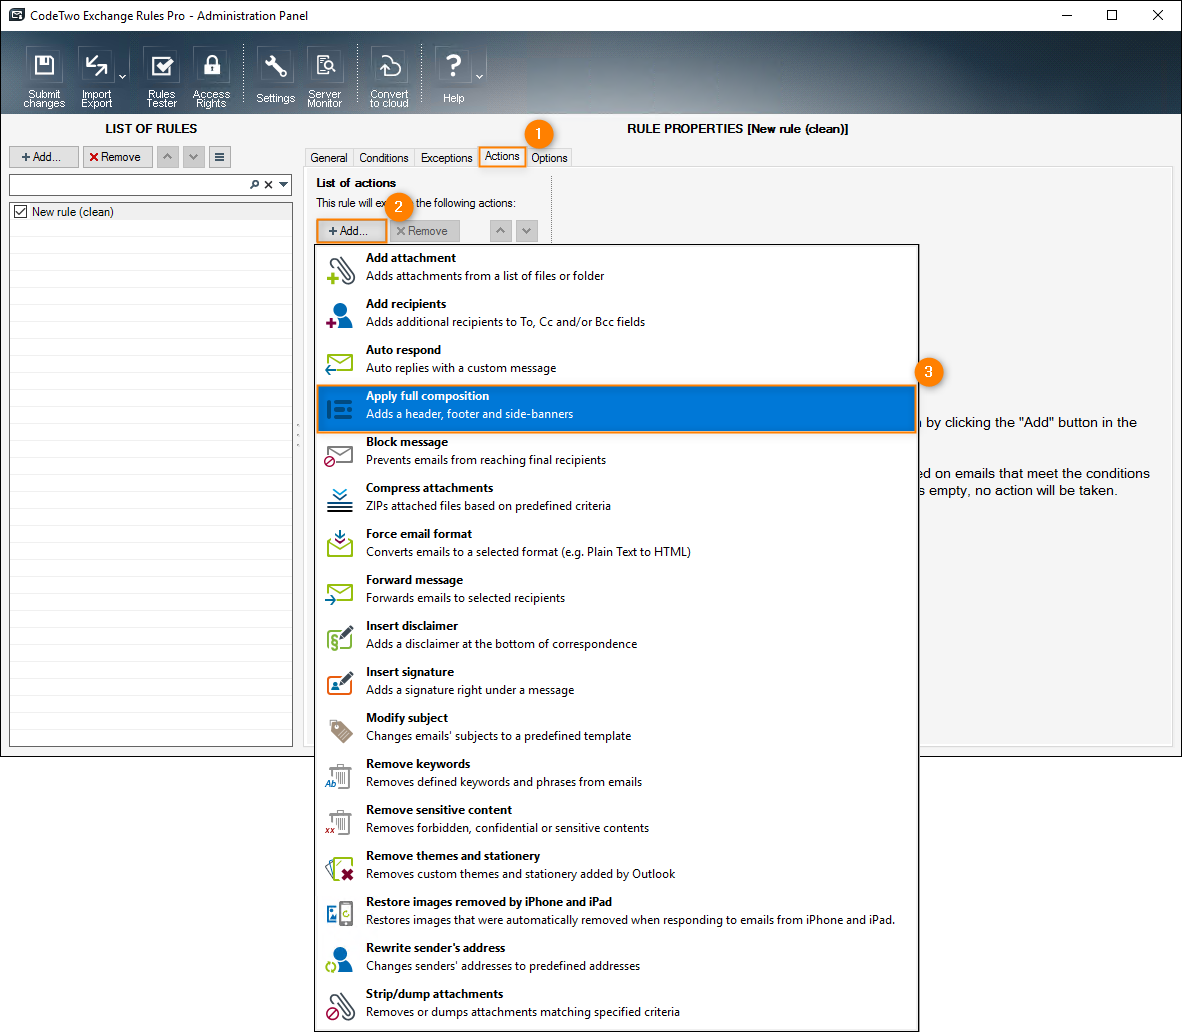Viewport: 1182px width, 1032px height.
Task: Click Add button in List of Rules
Action: [x=44, y=157]
